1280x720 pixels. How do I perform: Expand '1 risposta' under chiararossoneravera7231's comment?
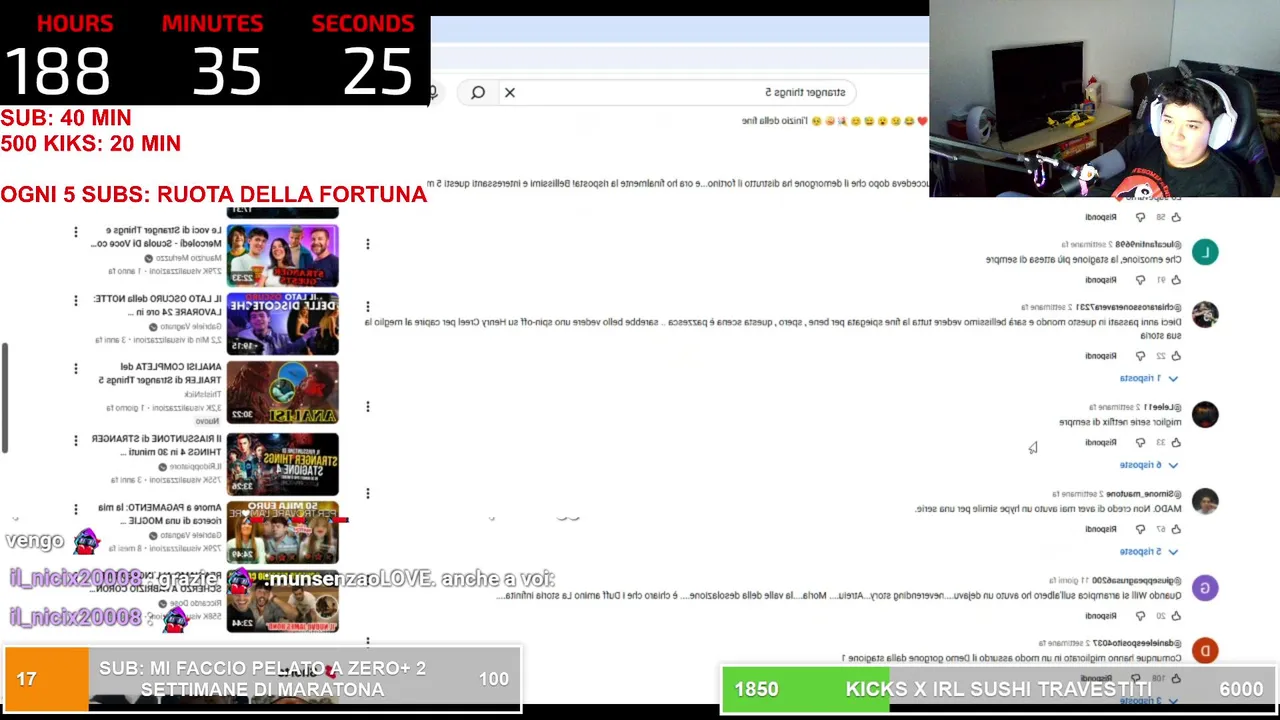1149,378
